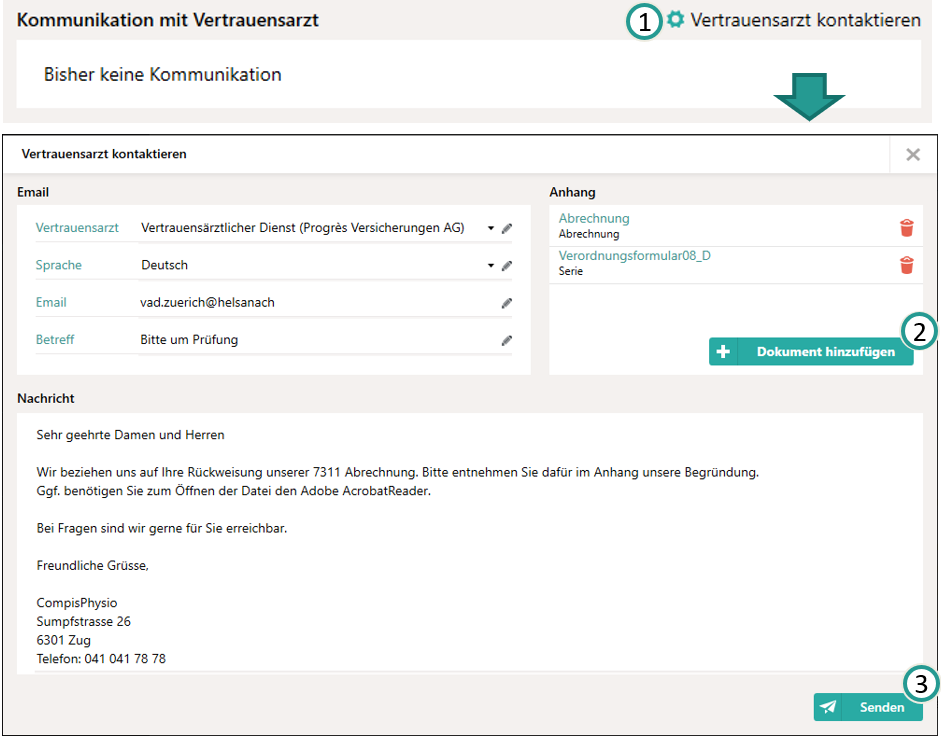Click the pencil icon in Vertrauensarzt row
The width and height of the screenshot is (941, 739).
coord(507,229)
